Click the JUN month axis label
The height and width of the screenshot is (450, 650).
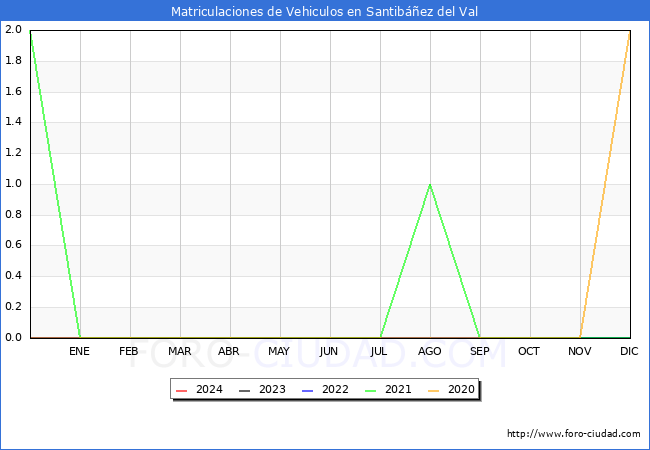[x=329, y=351]
